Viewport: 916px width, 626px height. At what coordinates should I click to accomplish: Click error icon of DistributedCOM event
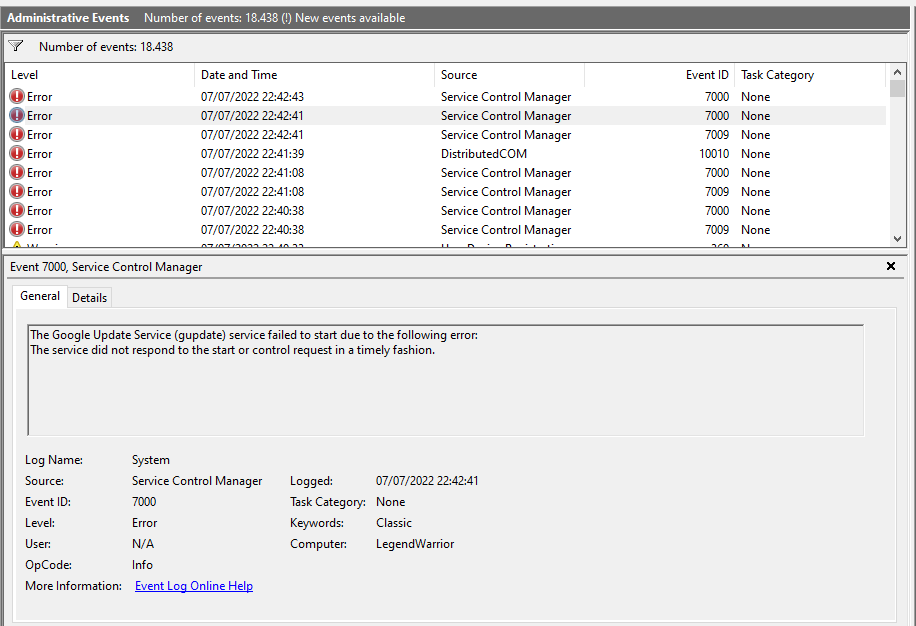pyautogui.click(x=17, y=154)
